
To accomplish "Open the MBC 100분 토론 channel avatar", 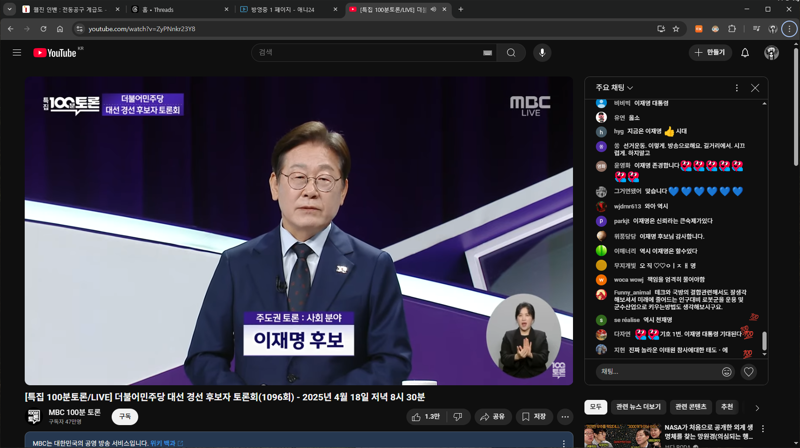I will [x=34, y=416].
